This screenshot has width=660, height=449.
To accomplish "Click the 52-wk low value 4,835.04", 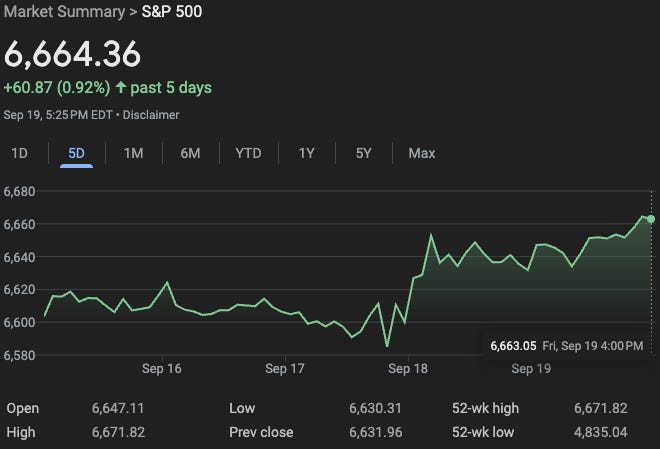I will (601, 432).
